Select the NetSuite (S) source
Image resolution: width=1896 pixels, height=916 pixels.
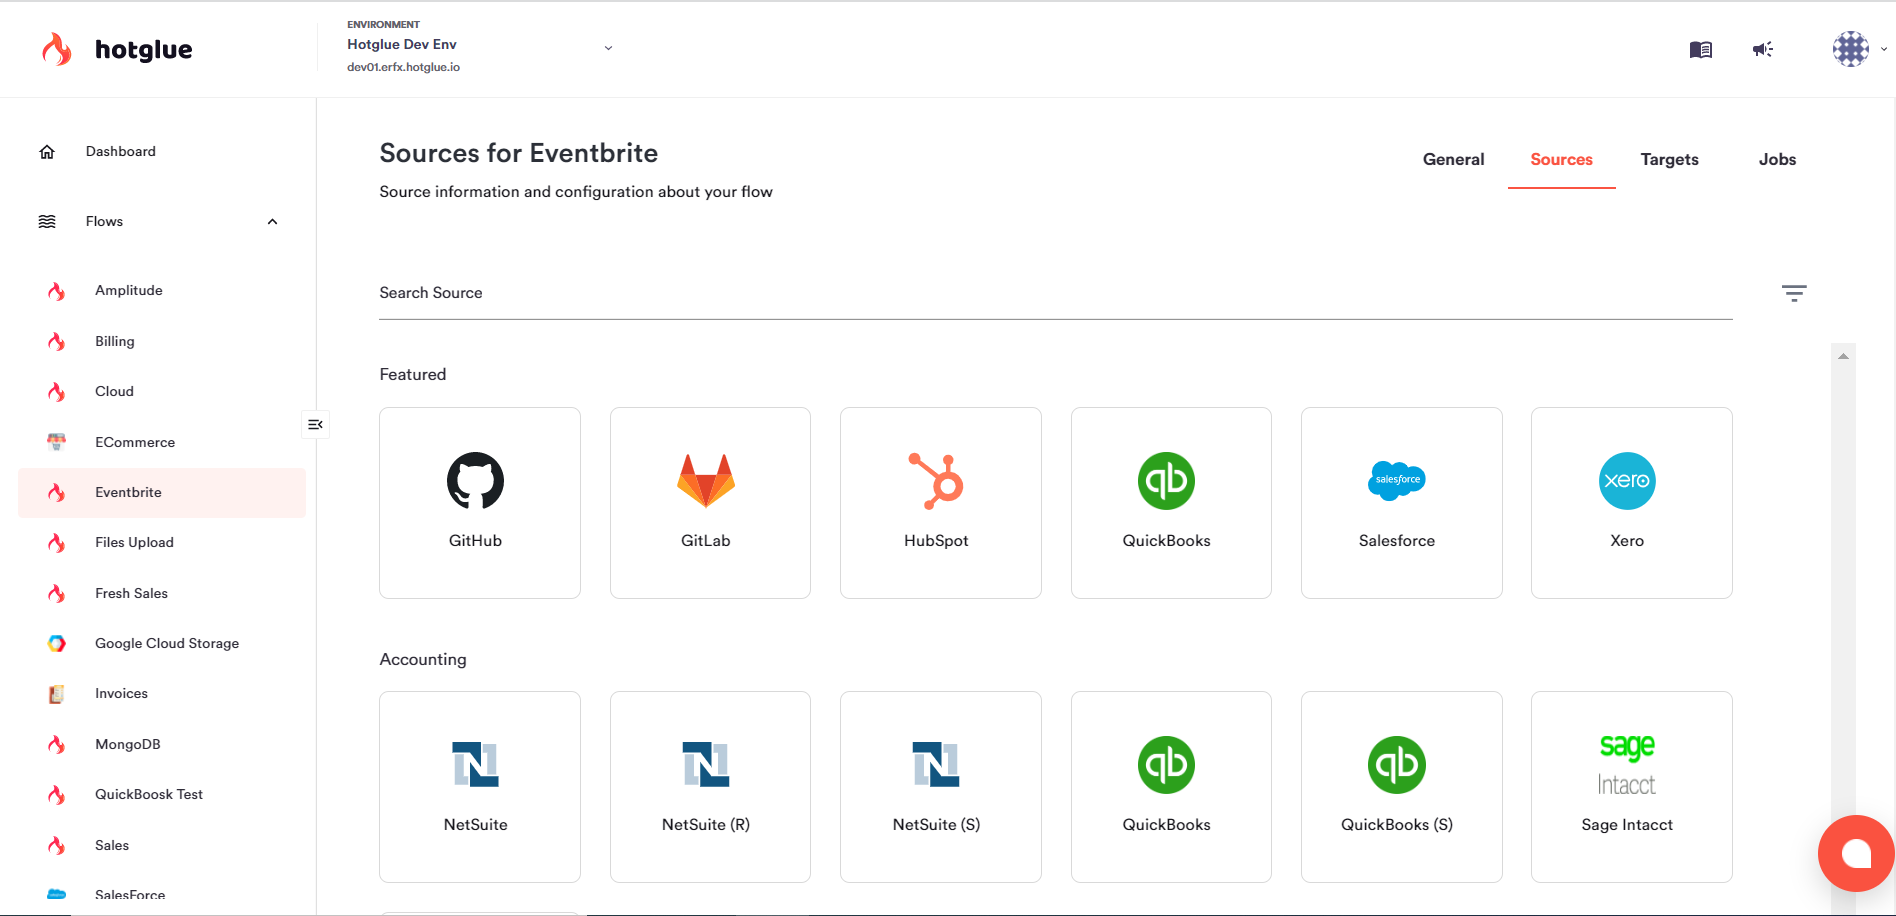940,787
